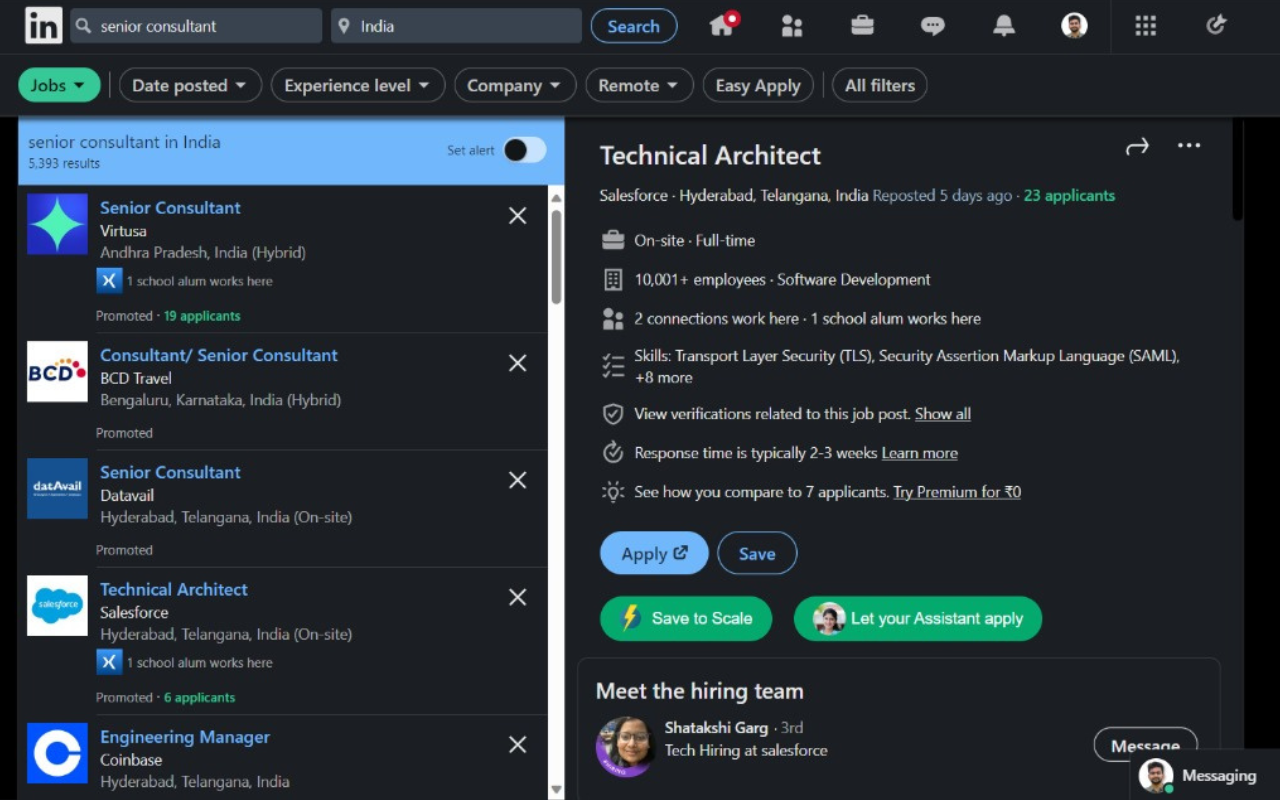1280x800 pixels.
Task: Toggle the Set alert switch
Action: (525, 150)
